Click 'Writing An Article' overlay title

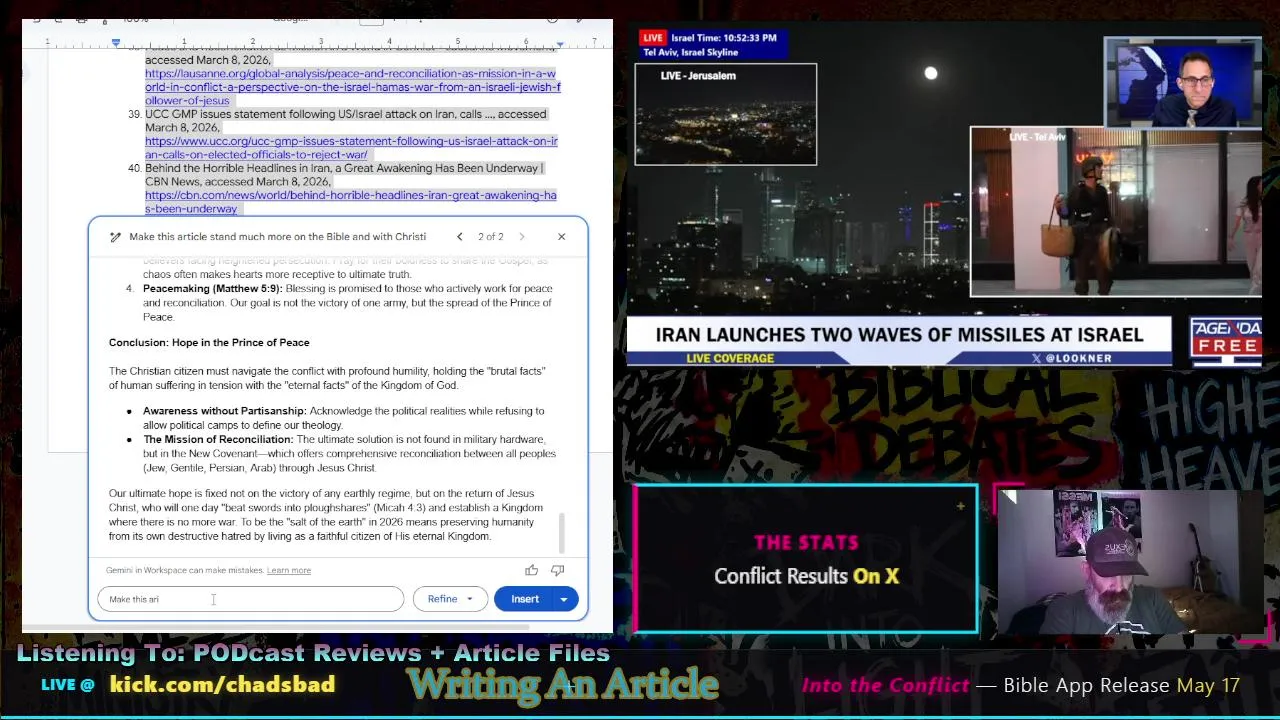pyautogui.click(x=562, y=685)
